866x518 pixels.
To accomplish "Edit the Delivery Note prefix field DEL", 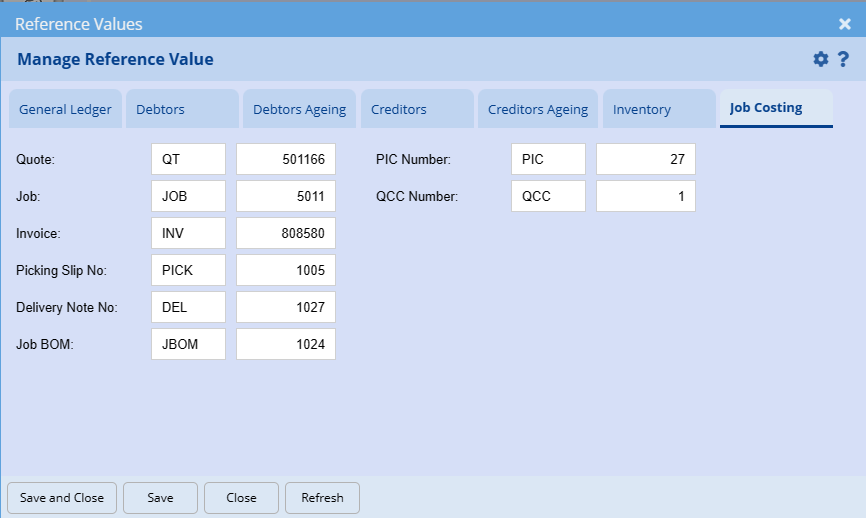I will (188, 307).
